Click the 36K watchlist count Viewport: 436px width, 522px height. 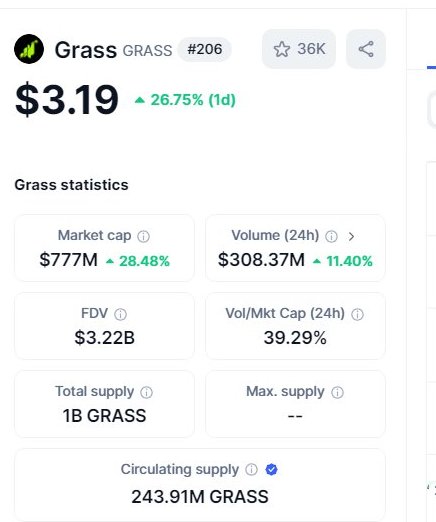pos(311,49)
